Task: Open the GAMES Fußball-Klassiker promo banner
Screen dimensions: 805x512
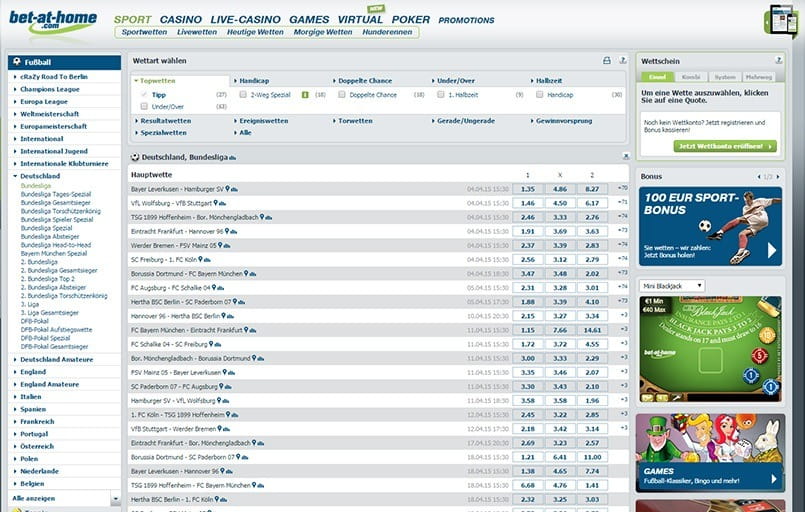Action: (710, 452)
